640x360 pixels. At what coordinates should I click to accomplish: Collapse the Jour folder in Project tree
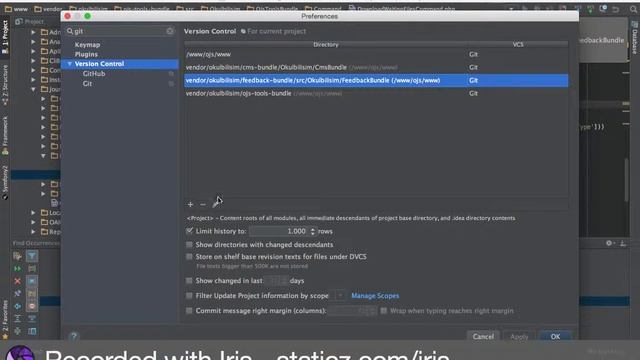[x=33, y=89]
